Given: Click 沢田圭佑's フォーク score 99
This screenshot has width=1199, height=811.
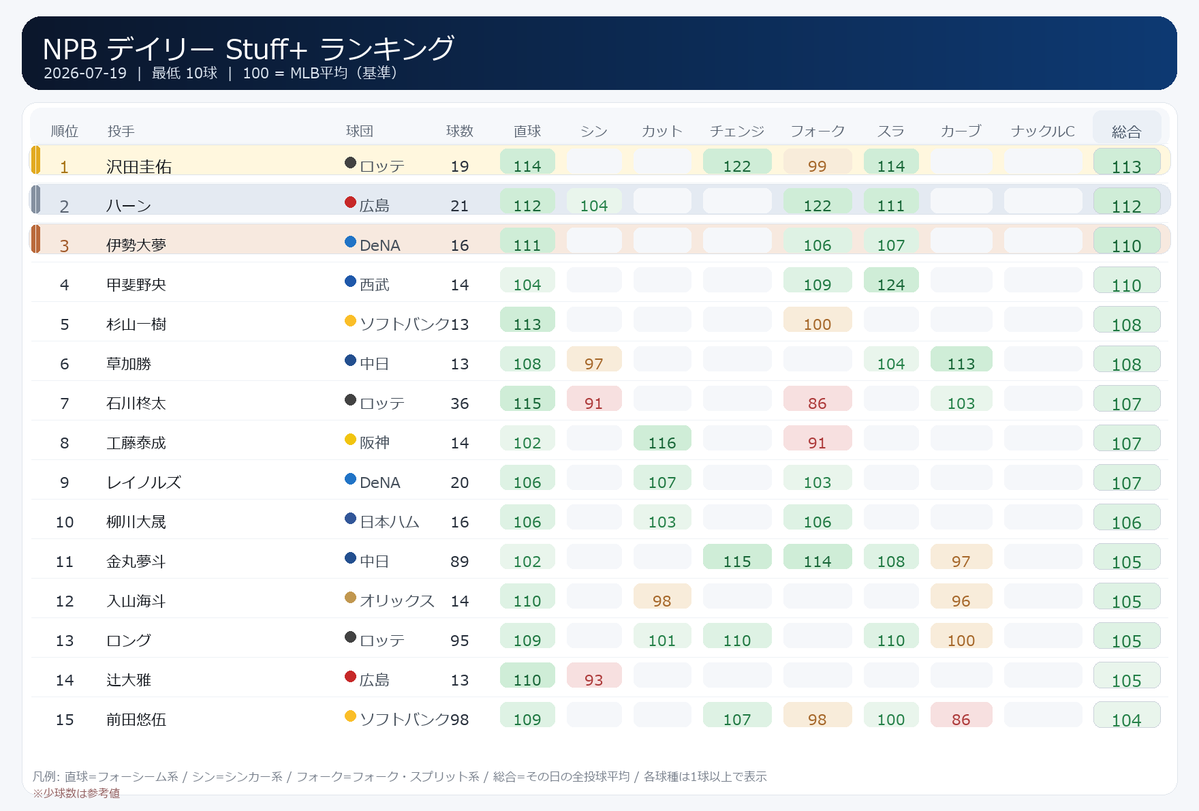Looking at the screenshot, I should tap(817, 162).
